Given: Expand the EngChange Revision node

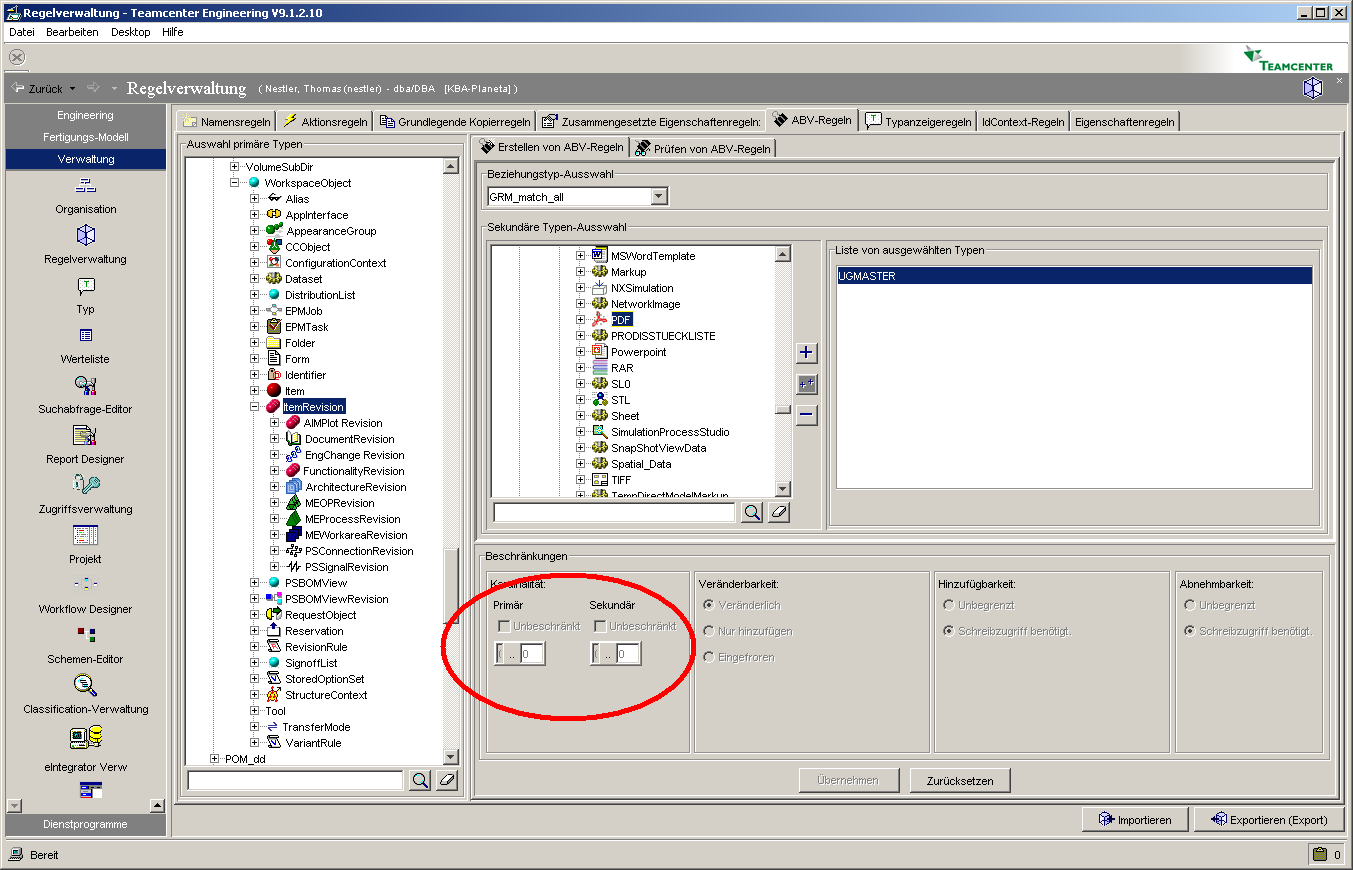Looking at the screenshot, I should (x=275, y=455).
